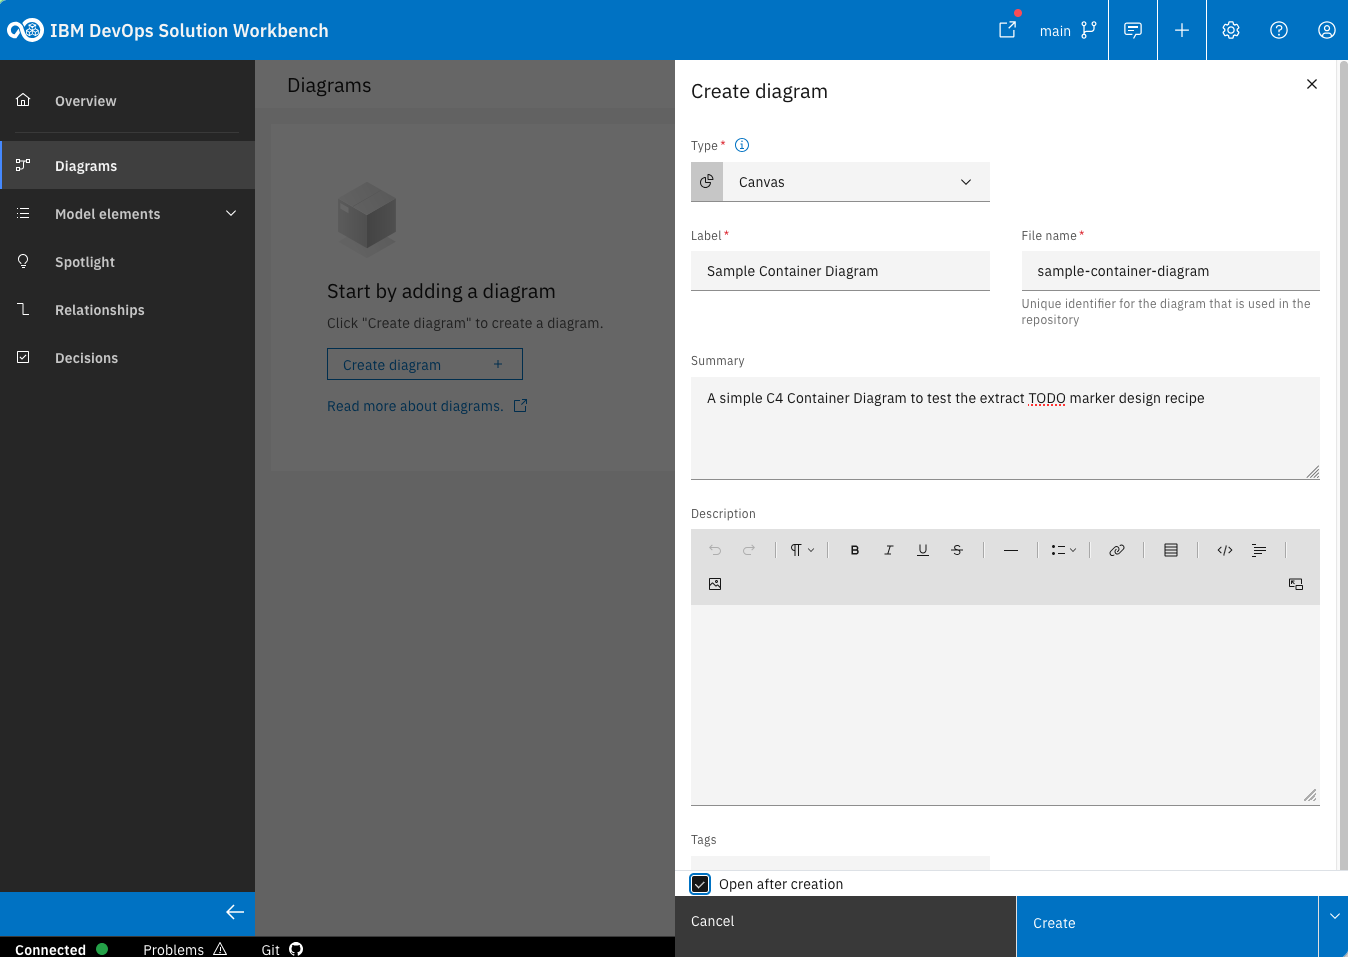Screen dimensions: 1348x957
Task: Insert a code block in Description
Action: coord(1225,550)
